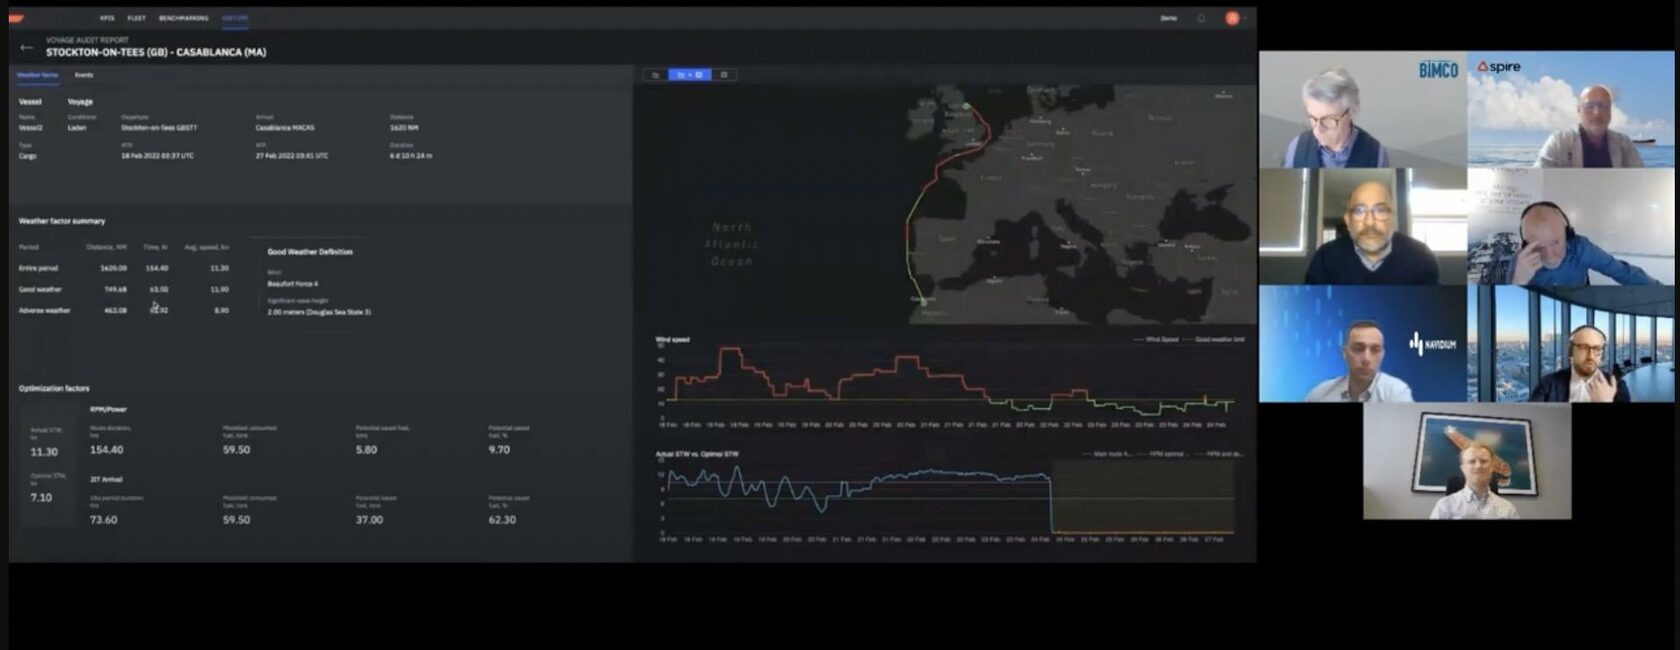Switch to the Events tab
Image resolution: width=1680 pixels, height=650 pixels.
(84, 75)
